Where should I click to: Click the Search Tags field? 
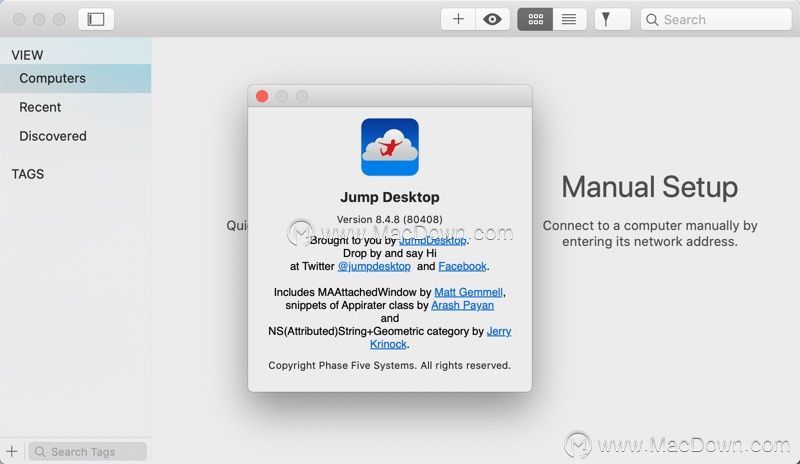click(x=88, y=452)
